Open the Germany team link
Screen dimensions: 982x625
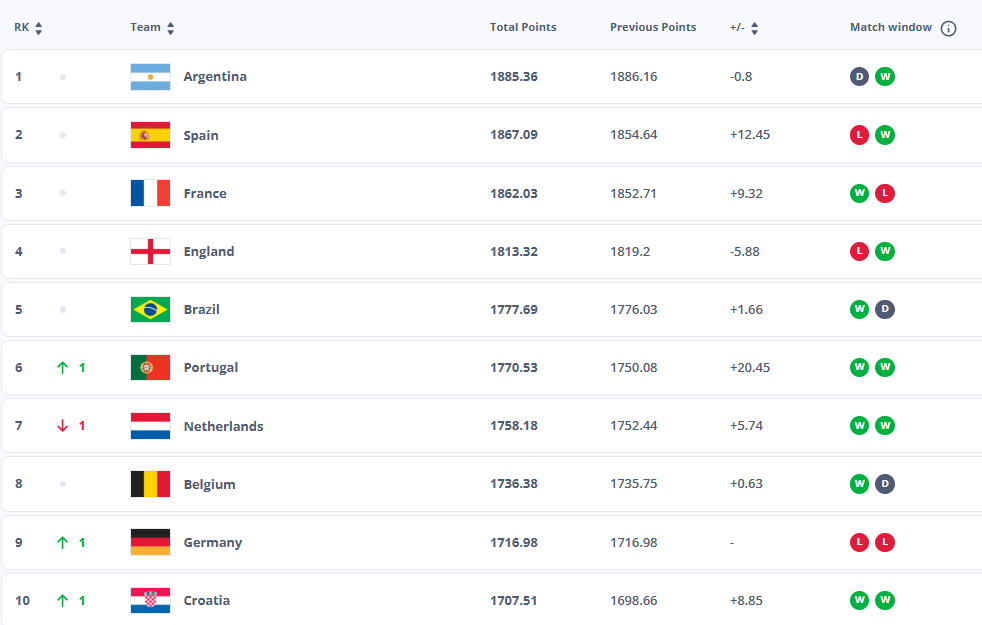click(213, 542)
